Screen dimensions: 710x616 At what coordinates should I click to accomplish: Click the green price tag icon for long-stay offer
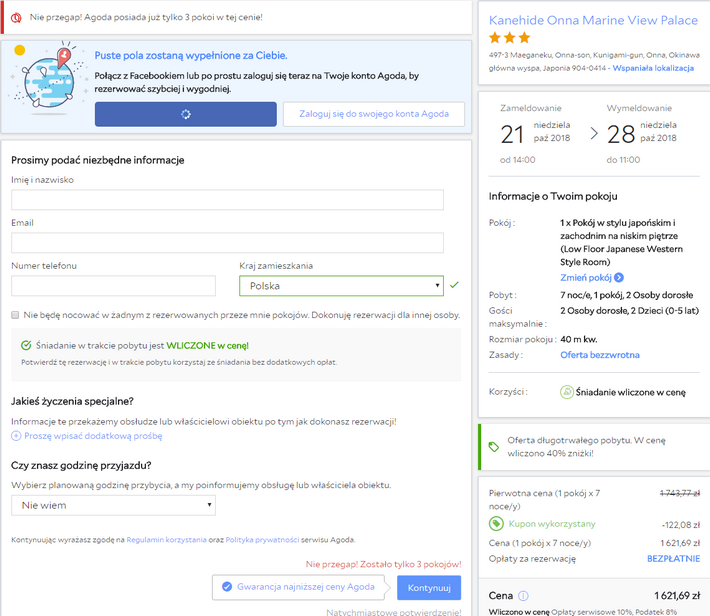coord(494,447)
